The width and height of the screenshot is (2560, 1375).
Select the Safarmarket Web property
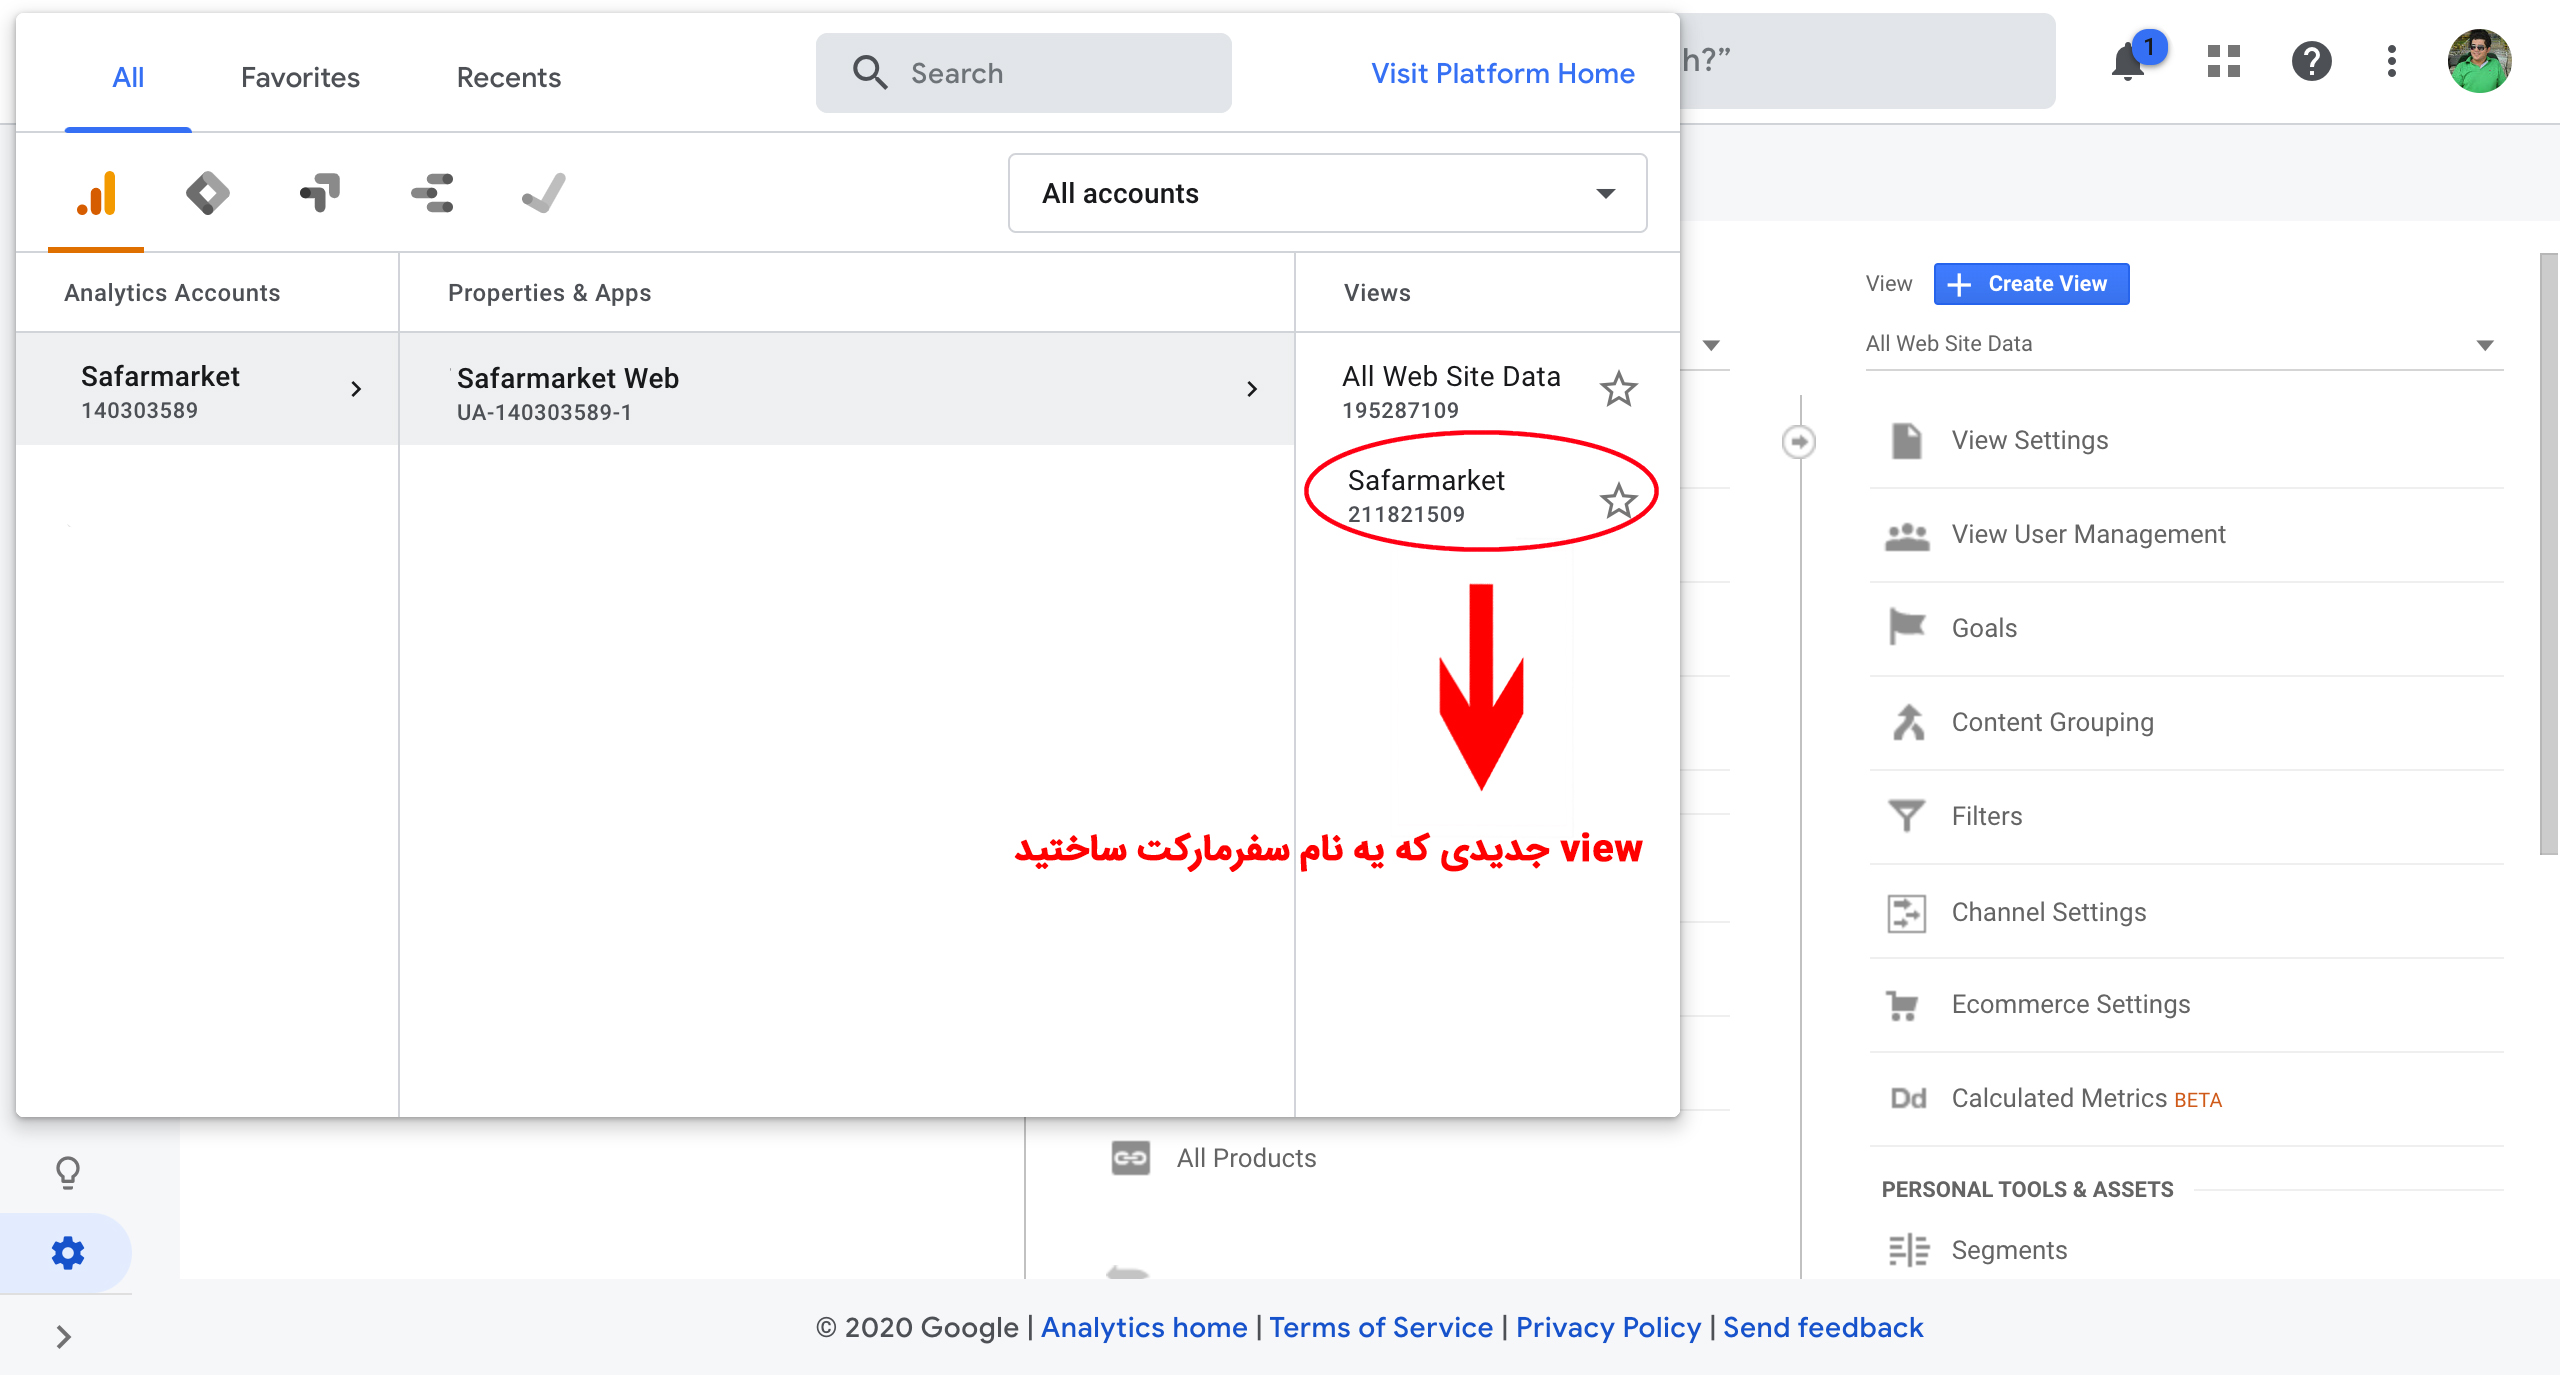(x=847, y=389)
